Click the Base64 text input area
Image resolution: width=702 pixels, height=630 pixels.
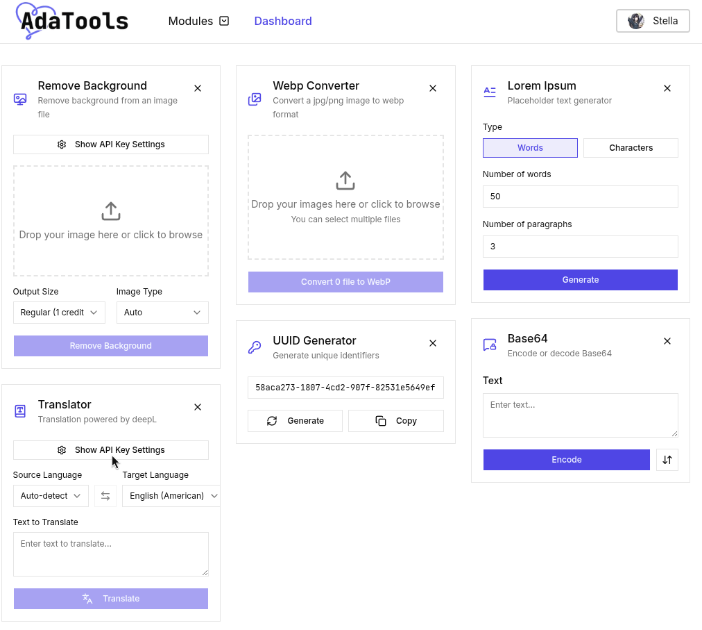coord(580,414)
